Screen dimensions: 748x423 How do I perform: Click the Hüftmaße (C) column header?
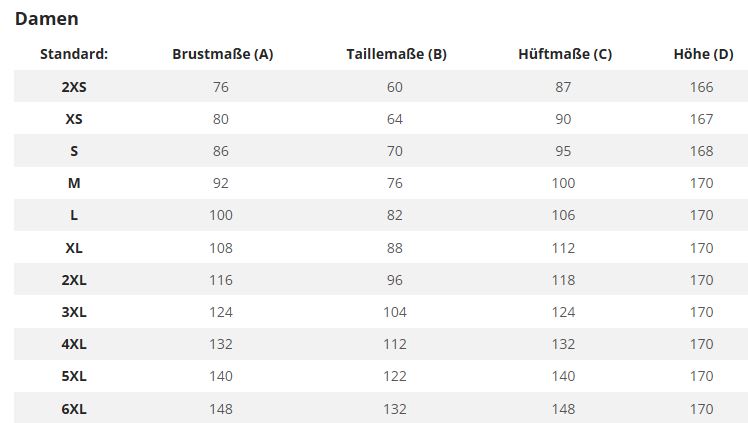[565, 54]
